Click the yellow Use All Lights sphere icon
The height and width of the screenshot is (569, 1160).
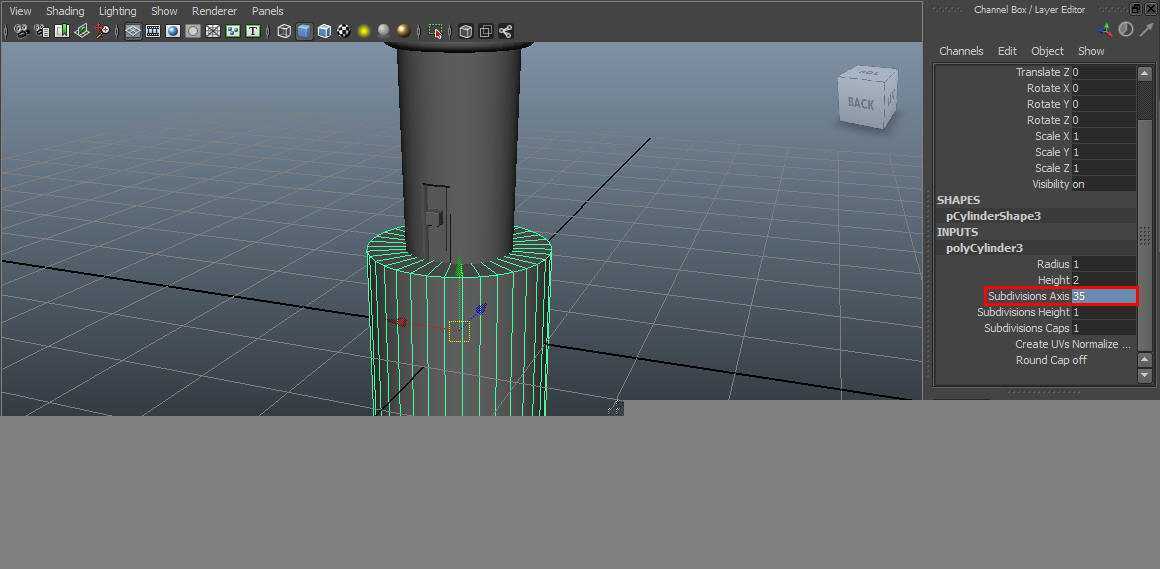[x=364, y=31]
